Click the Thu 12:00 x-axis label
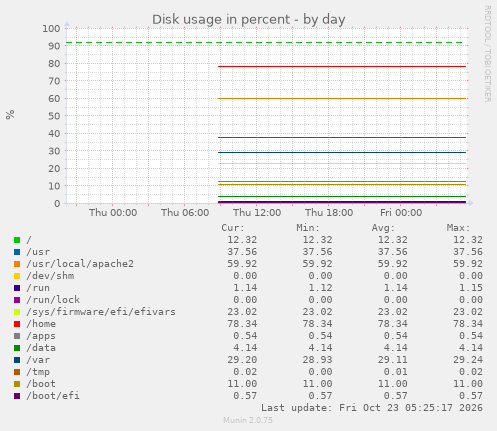The height and width of the screenshot is (431, 497). coord(257,213)
